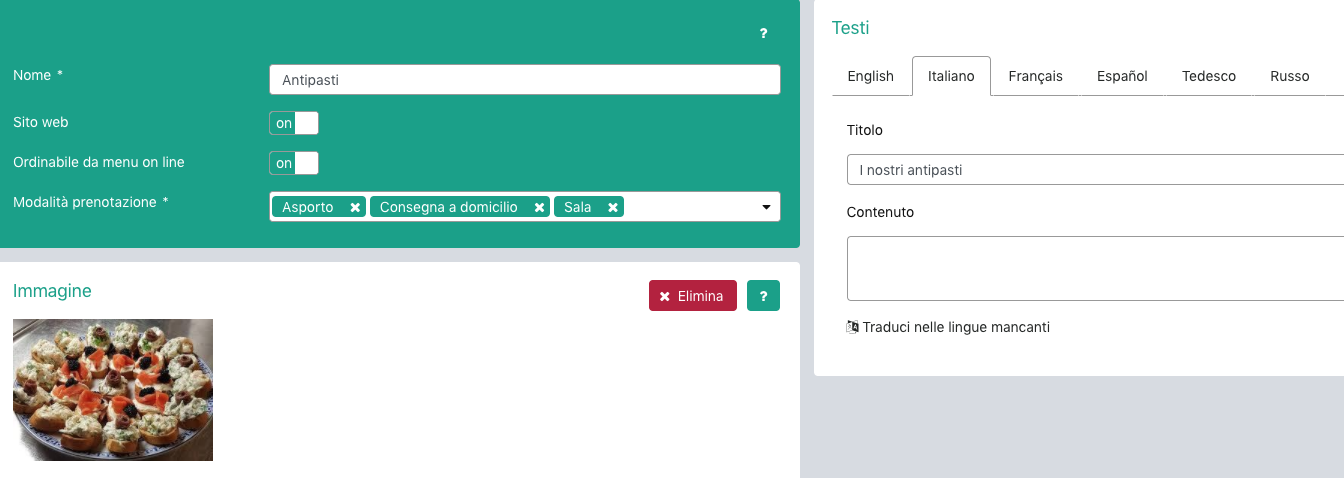This screenshot has width=1344, height=478.
Task: Click the Nome input field
Action: 524,80
